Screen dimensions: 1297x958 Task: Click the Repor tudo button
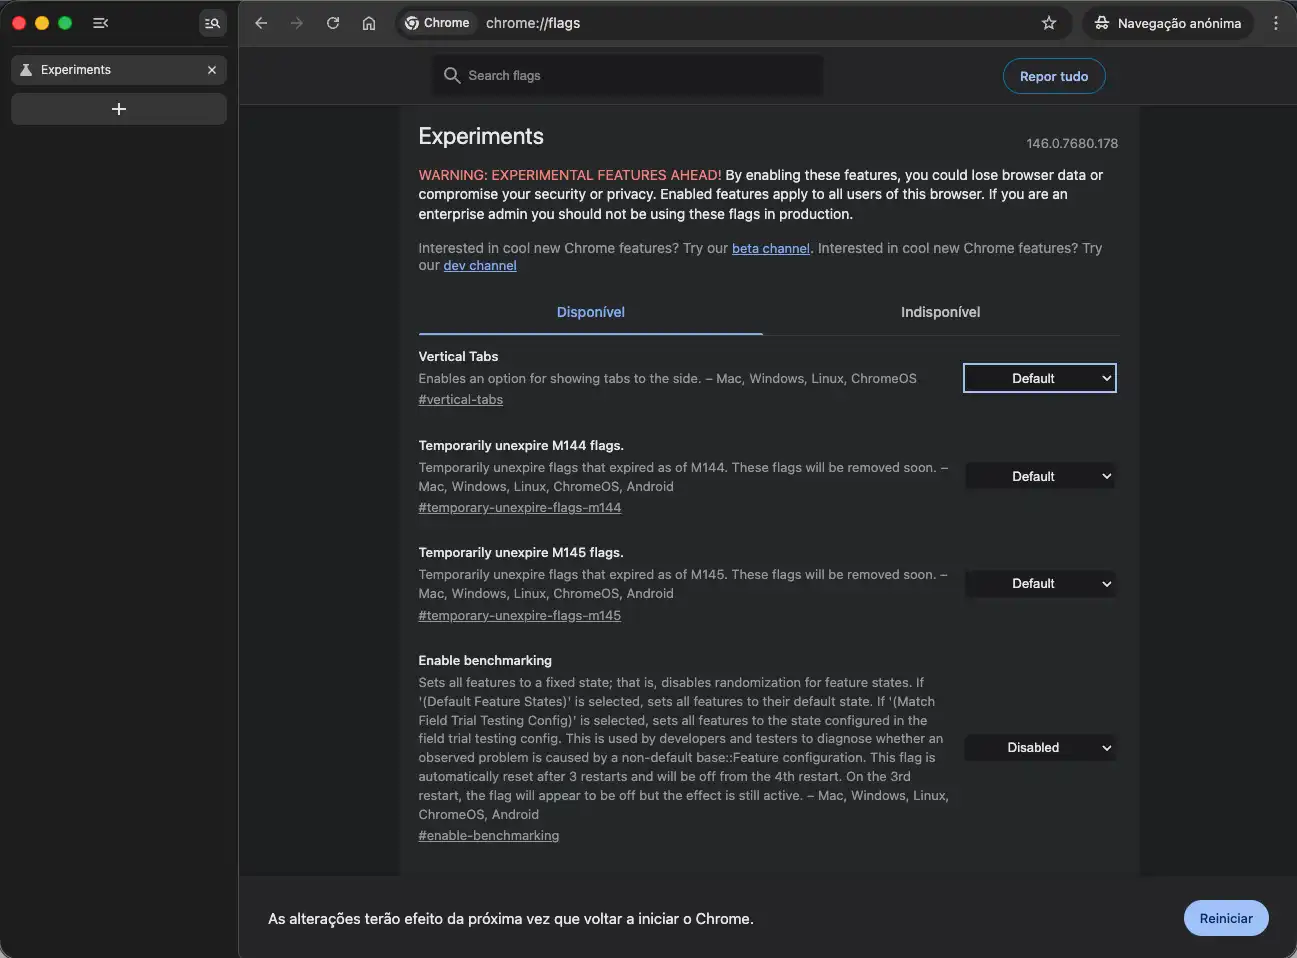(1053, 76)
